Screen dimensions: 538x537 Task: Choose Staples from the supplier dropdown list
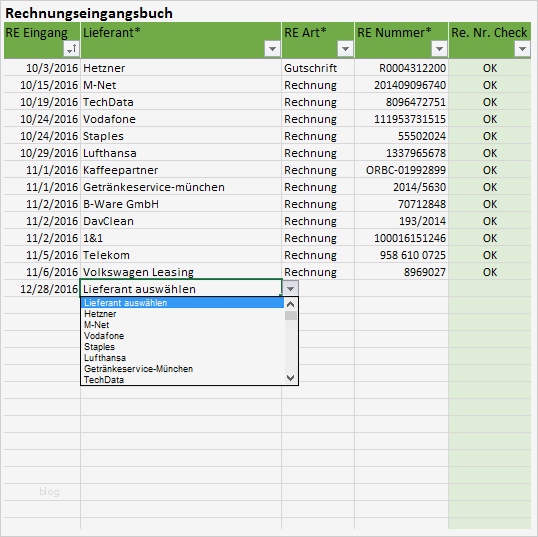point(183,347)
